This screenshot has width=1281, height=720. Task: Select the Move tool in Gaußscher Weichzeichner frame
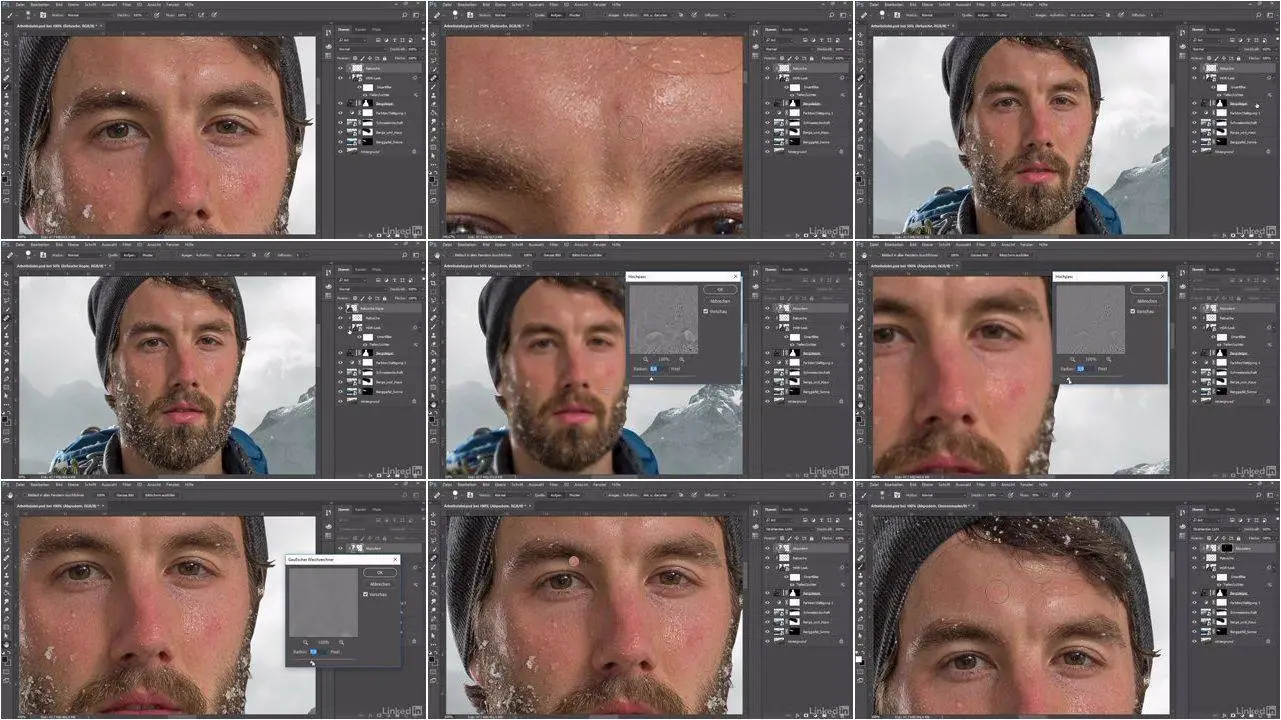6,515
